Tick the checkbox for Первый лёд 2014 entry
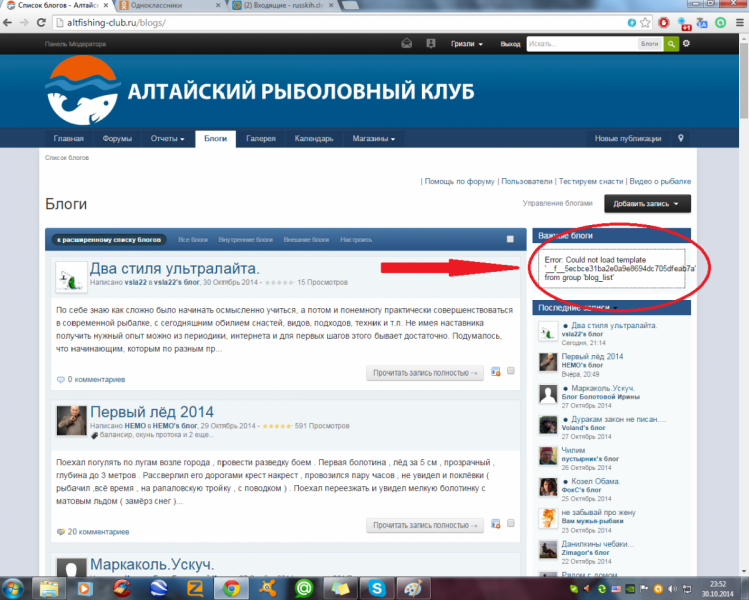749x600 pixels. tap(511, 523)
